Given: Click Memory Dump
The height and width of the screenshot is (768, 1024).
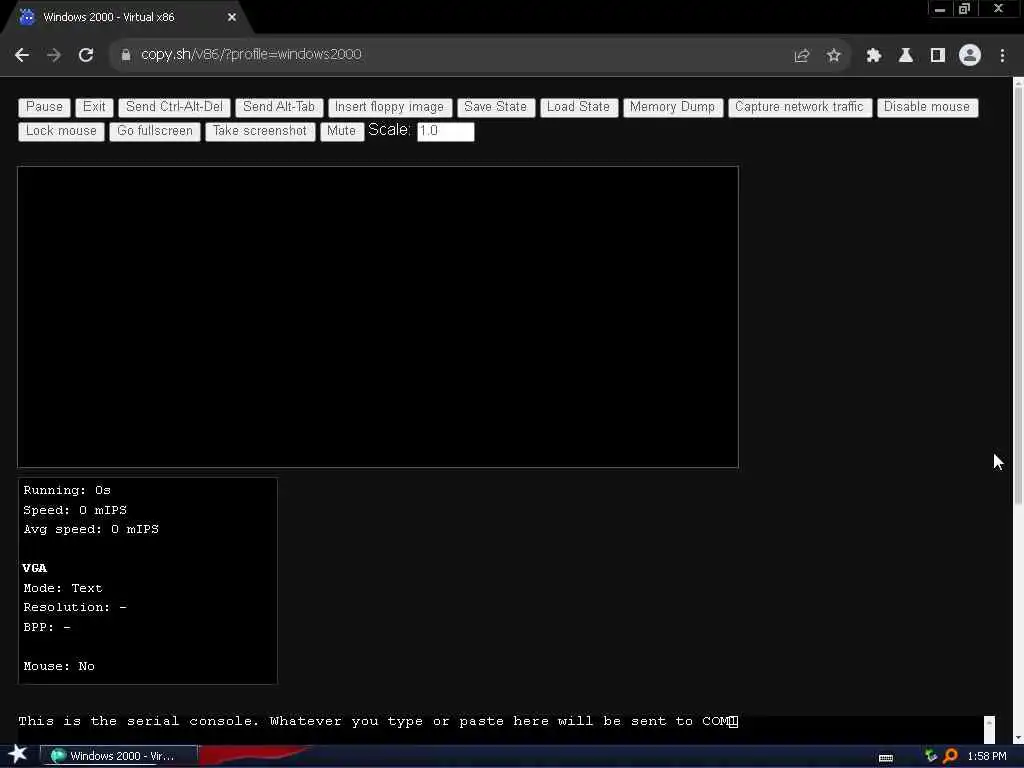Looking at the screenshot, I should tap(673, 107).
